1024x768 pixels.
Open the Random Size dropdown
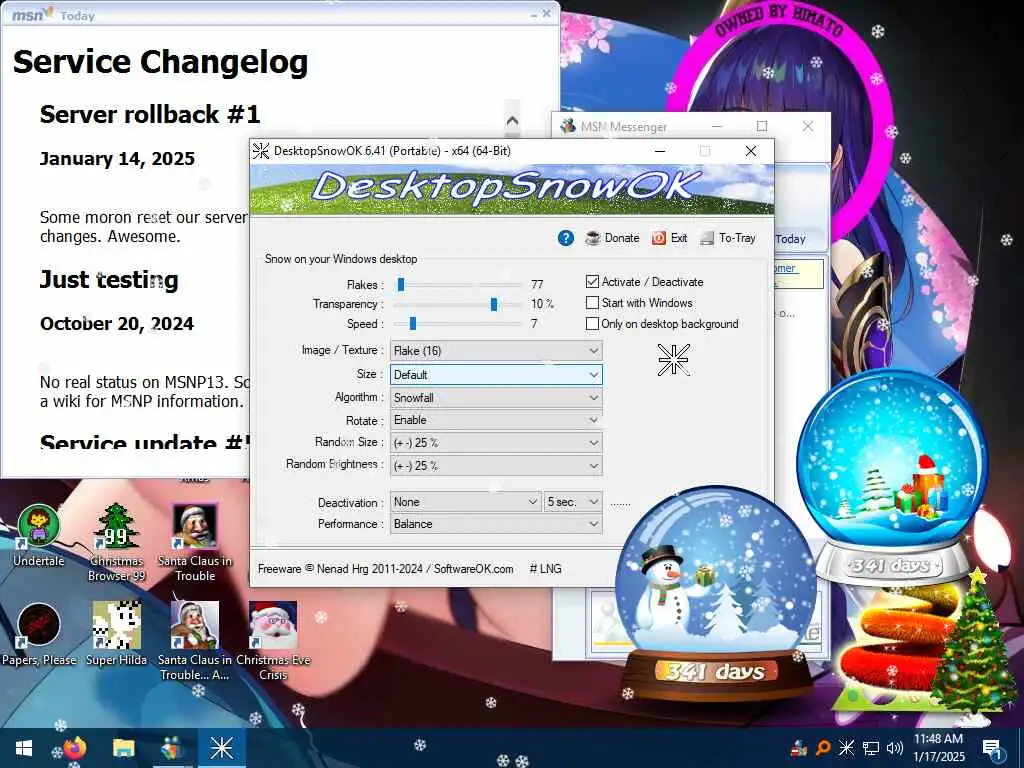[496, 443]
